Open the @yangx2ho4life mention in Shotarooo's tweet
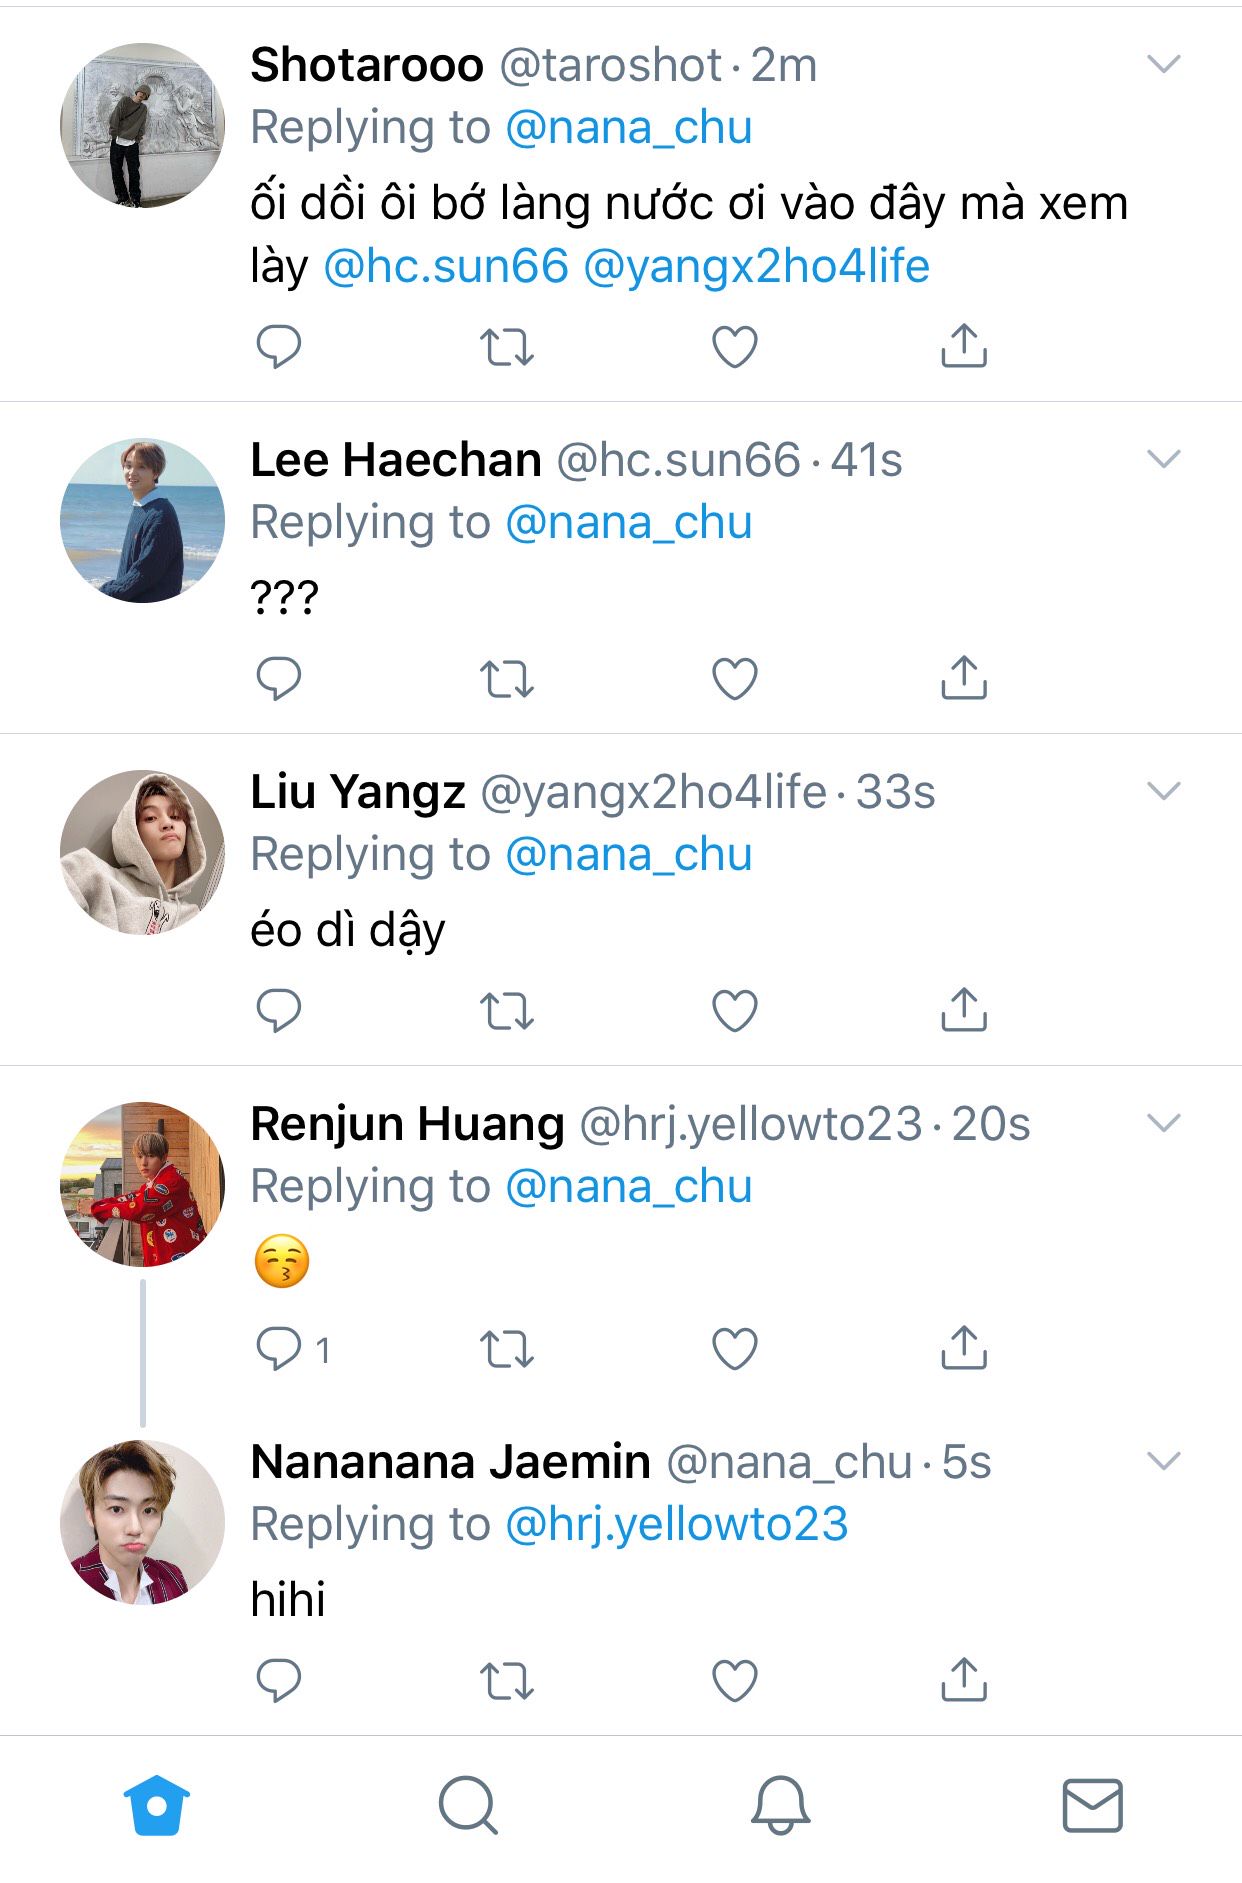The height and width of the screenshot is (1883, 1242). (x=756, y=267)
